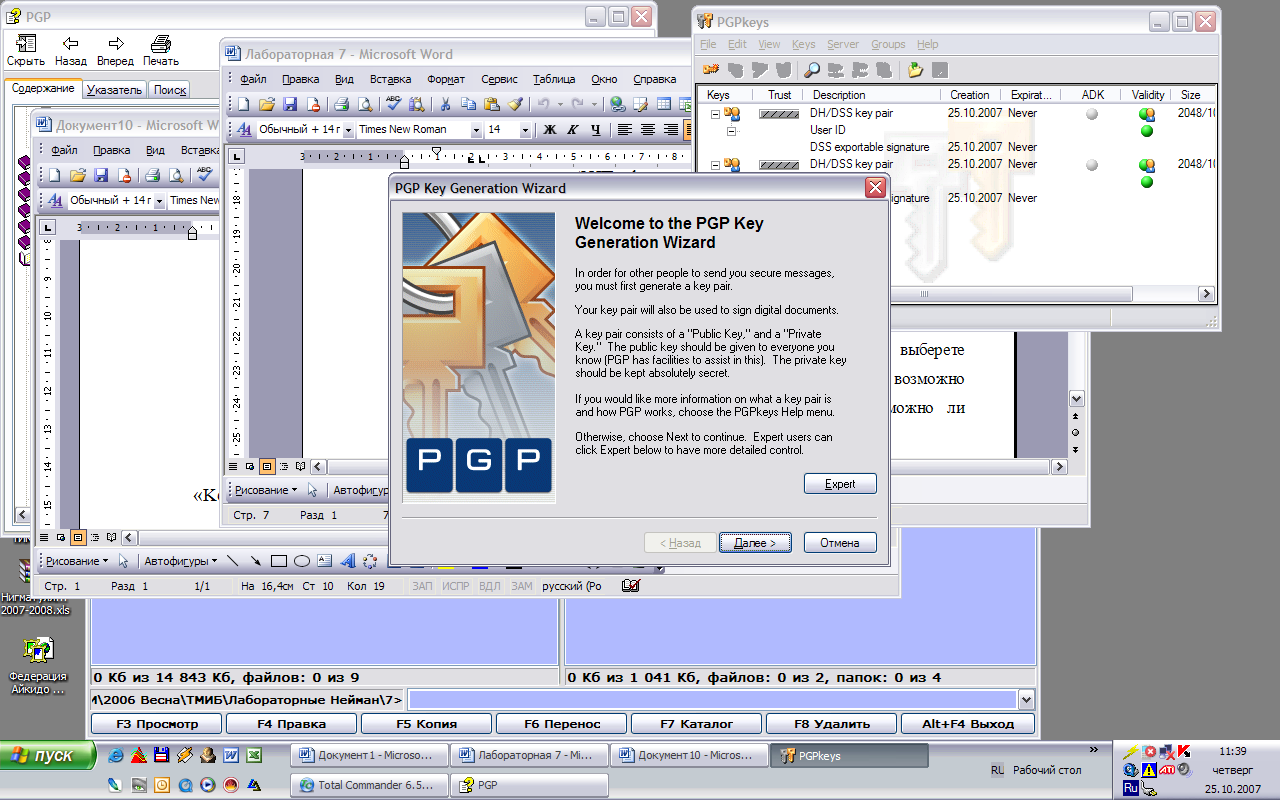Switch to Поиск tab in PGP help
The image size is (1280, 800).
click(170, 89)
